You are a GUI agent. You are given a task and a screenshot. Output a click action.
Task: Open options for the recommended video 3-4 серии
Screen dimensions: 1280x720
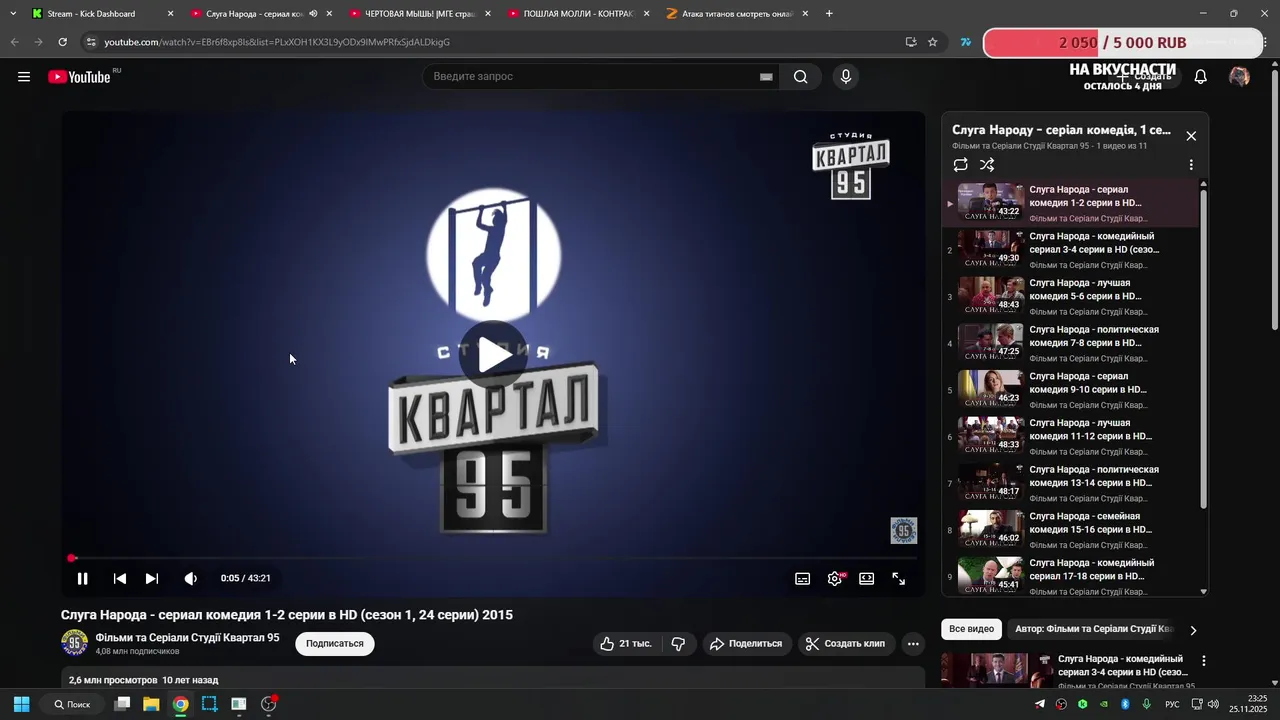(x=1204, y=661)
